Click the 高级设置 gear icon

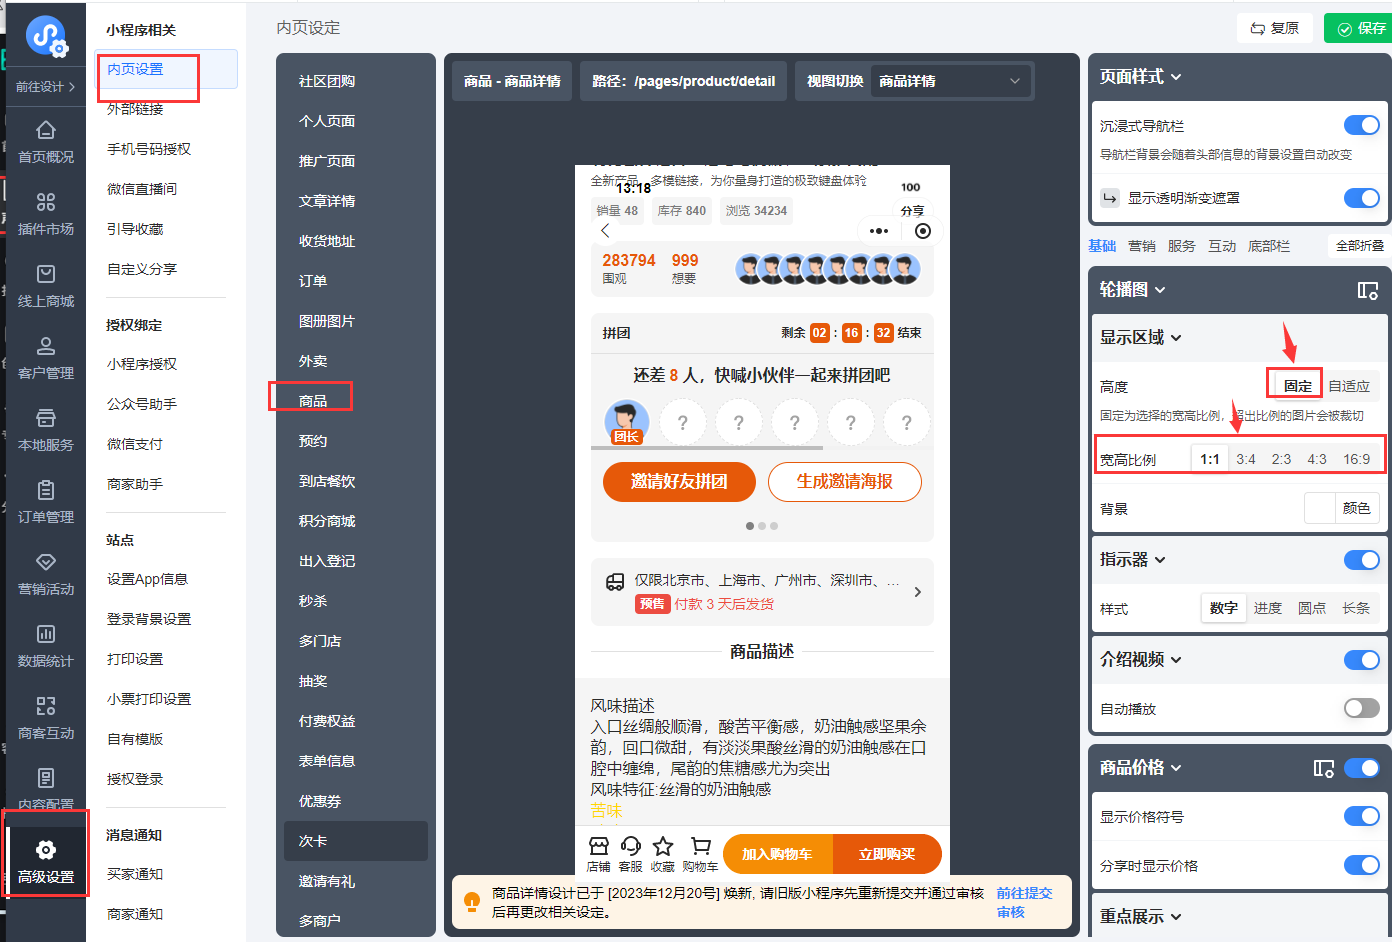[46, 850]
